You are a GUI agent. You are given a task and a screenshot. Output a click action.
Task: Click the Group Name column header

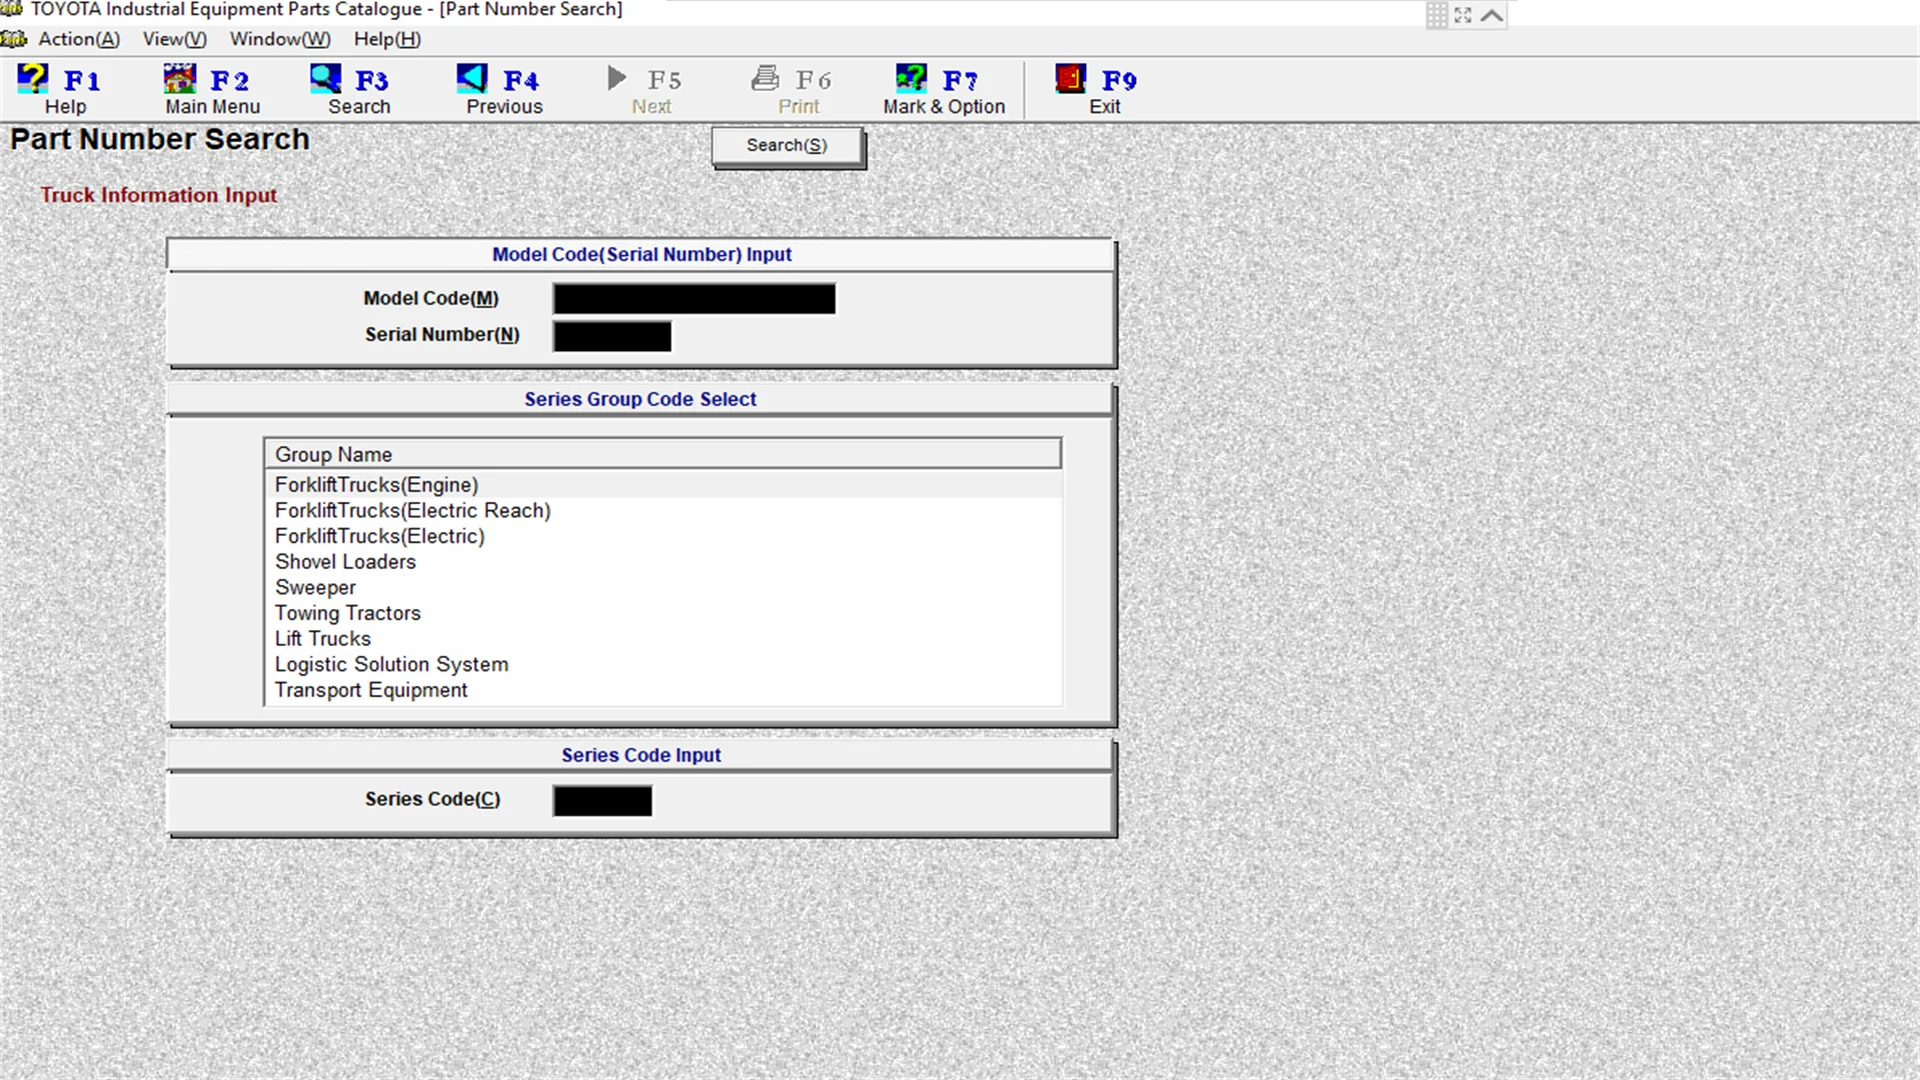(662, 454)
